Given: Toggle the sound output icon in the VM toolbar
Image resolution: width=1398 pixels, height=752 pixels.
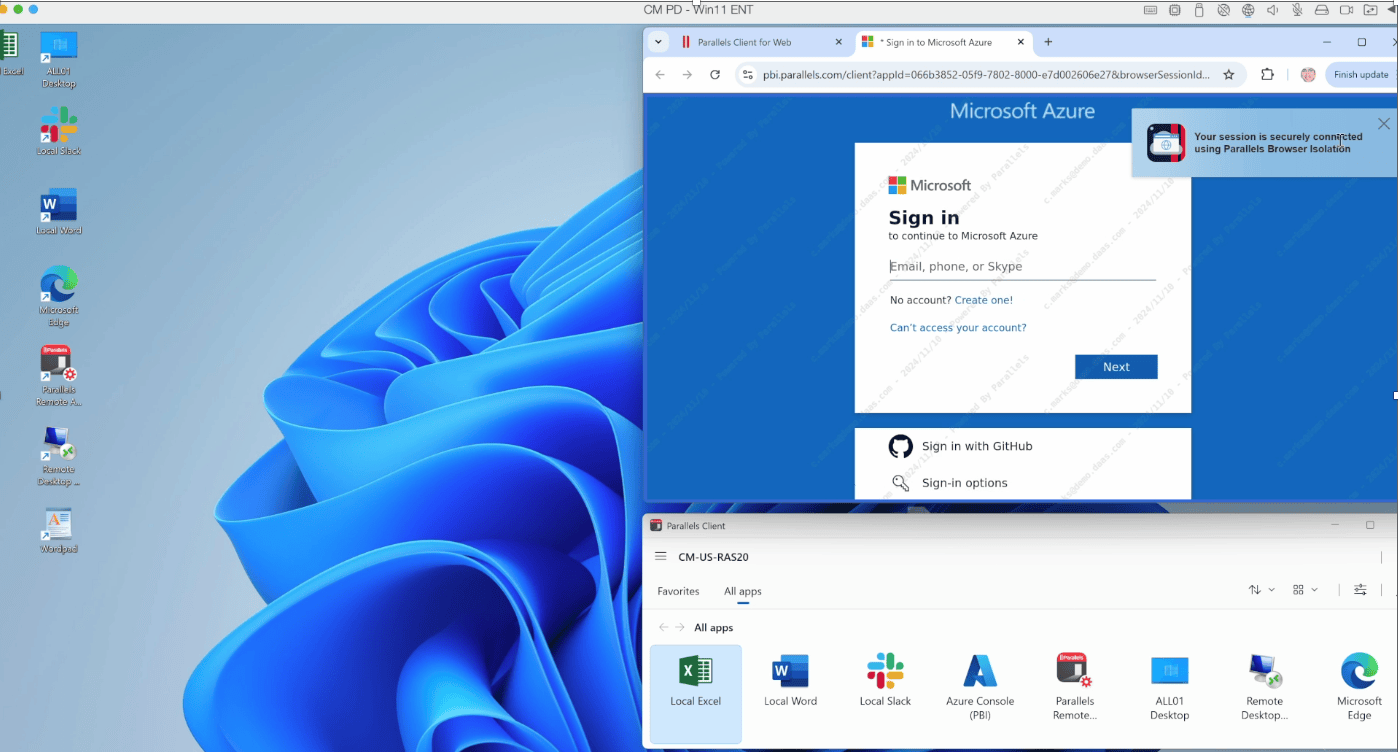Looking at the screenshot, I should (x=1272, y=10).
